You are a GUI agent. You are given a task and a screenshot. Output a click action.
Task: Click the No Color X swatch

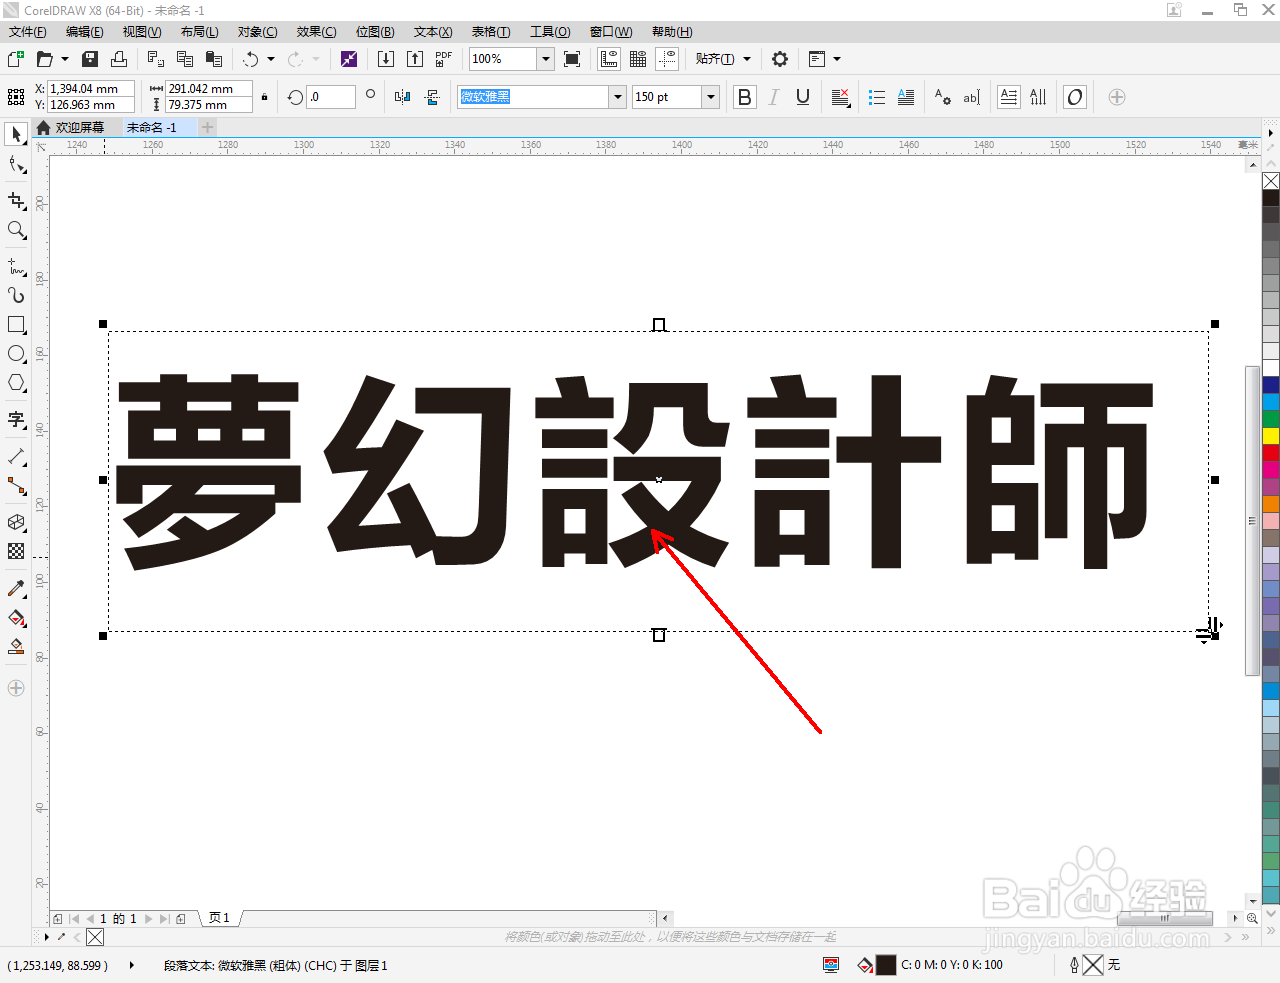(x=1271, y=181)
